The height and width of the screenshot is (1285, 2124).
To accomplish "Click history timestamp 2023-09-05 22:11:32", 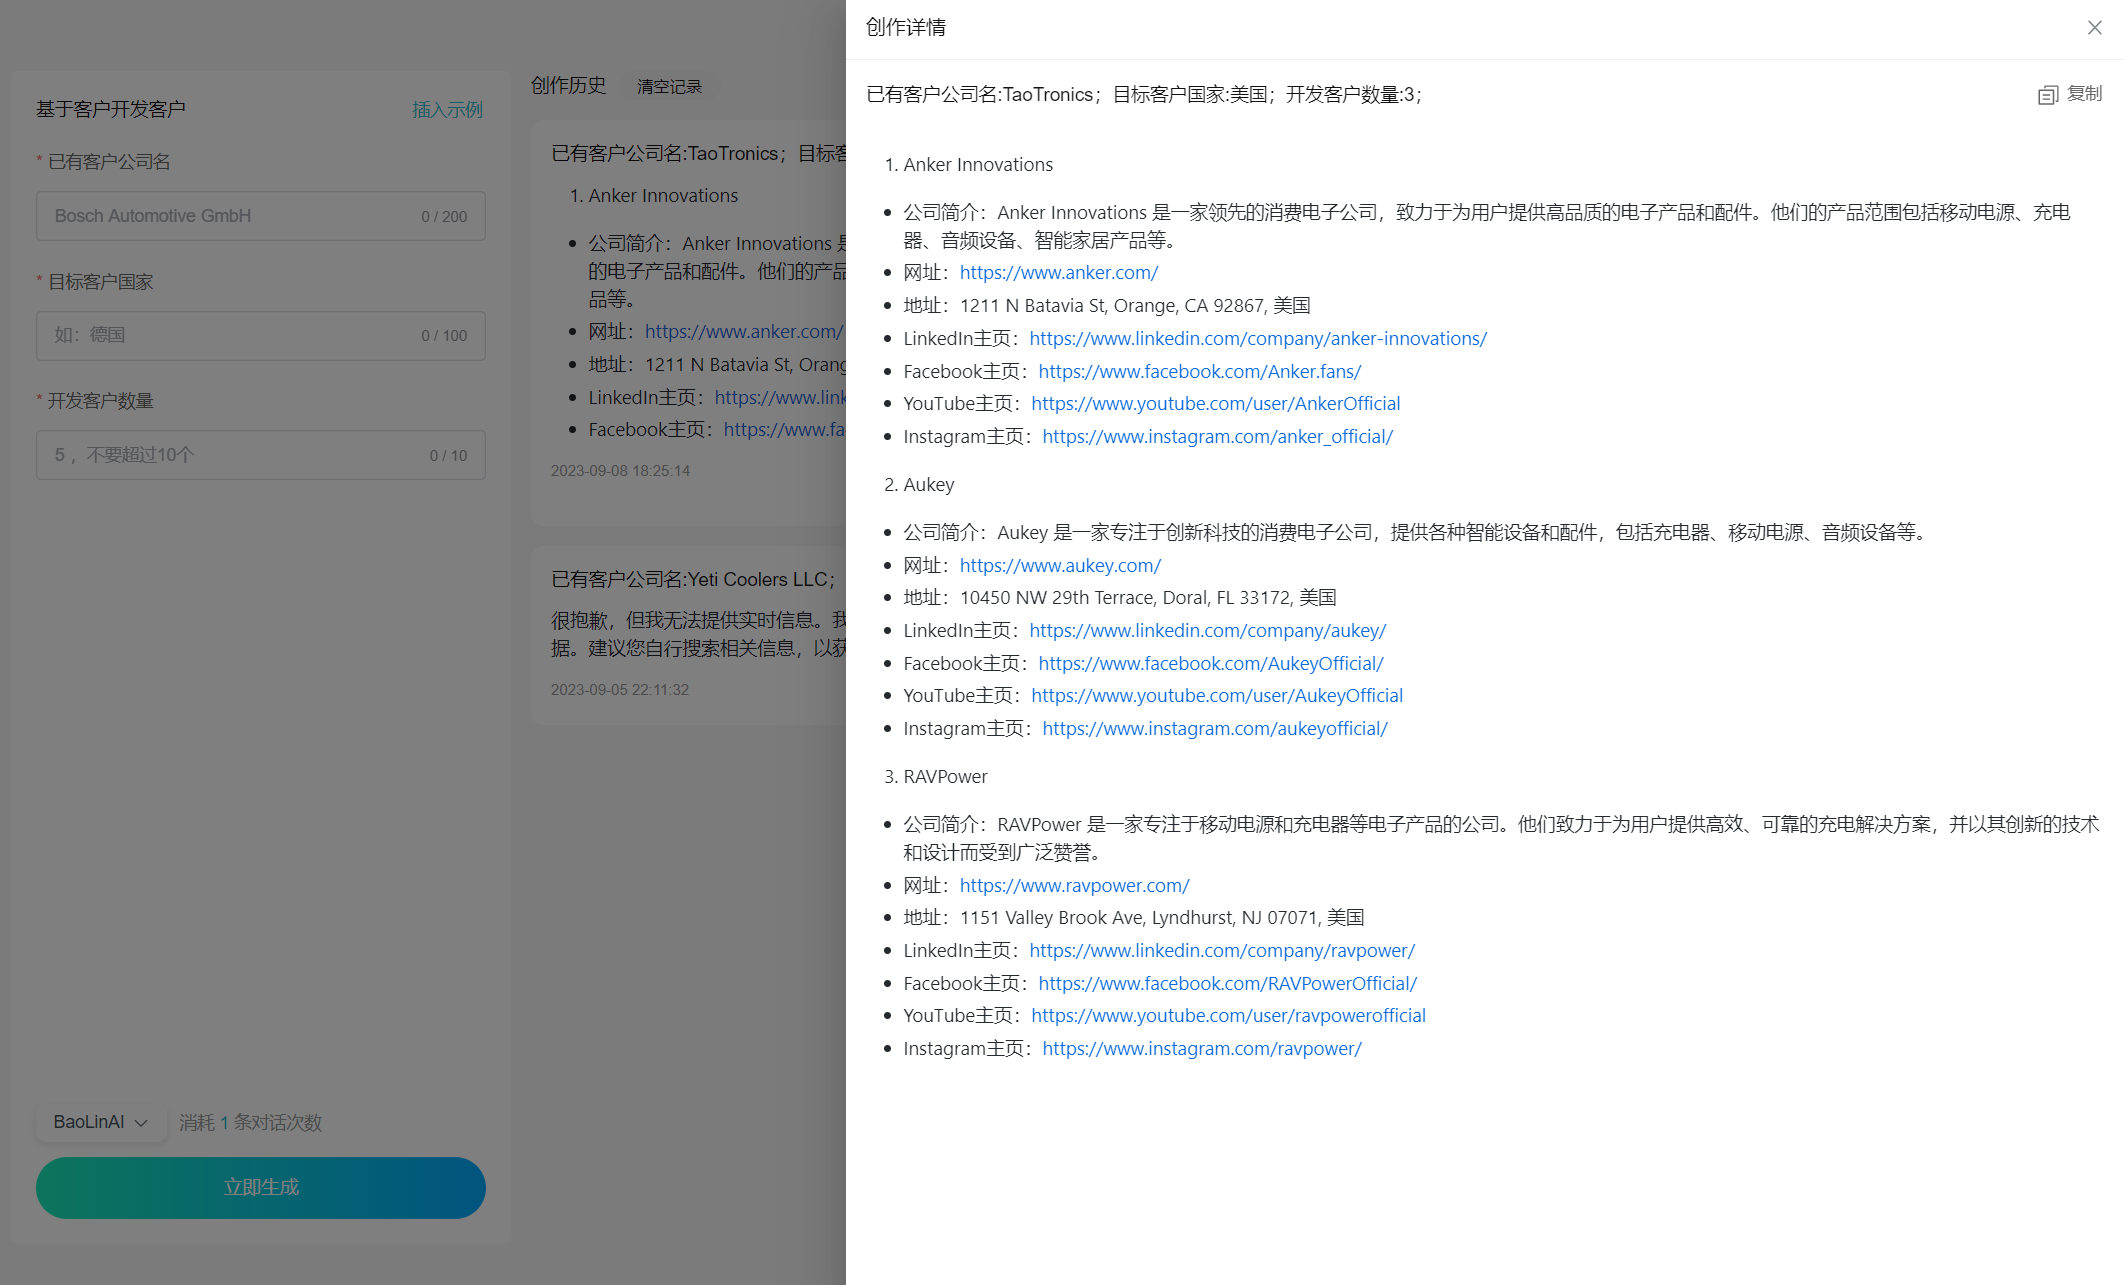I will coord(620,690).
